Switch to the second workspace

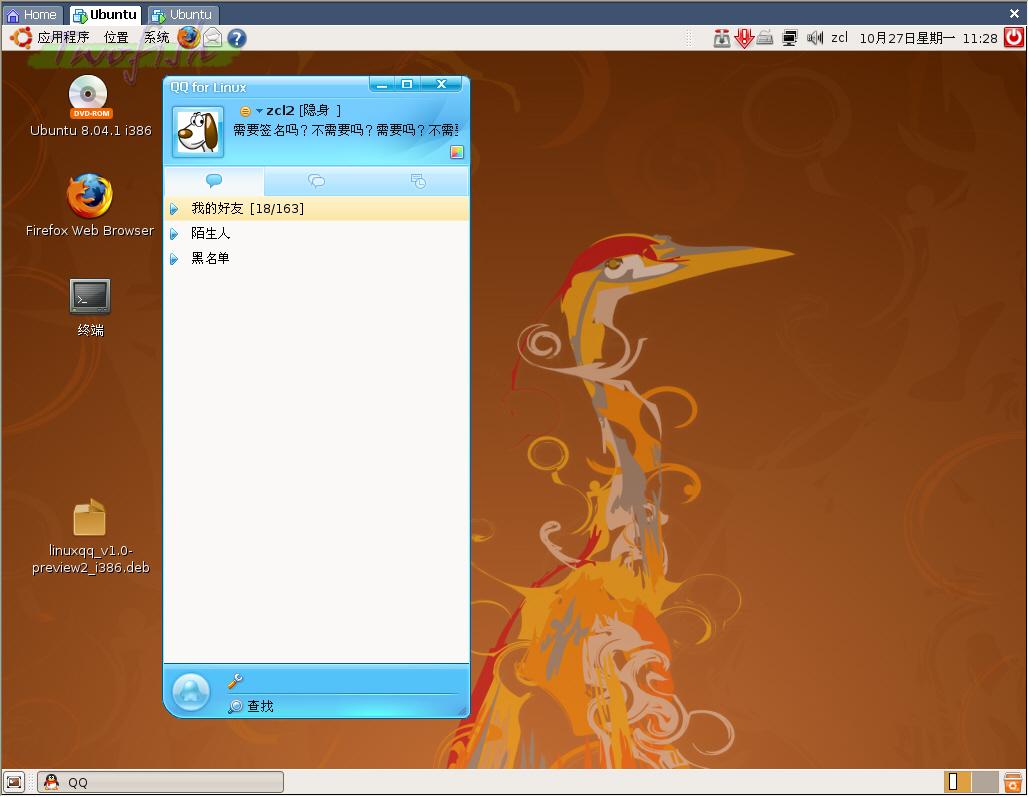click(985, 782)
